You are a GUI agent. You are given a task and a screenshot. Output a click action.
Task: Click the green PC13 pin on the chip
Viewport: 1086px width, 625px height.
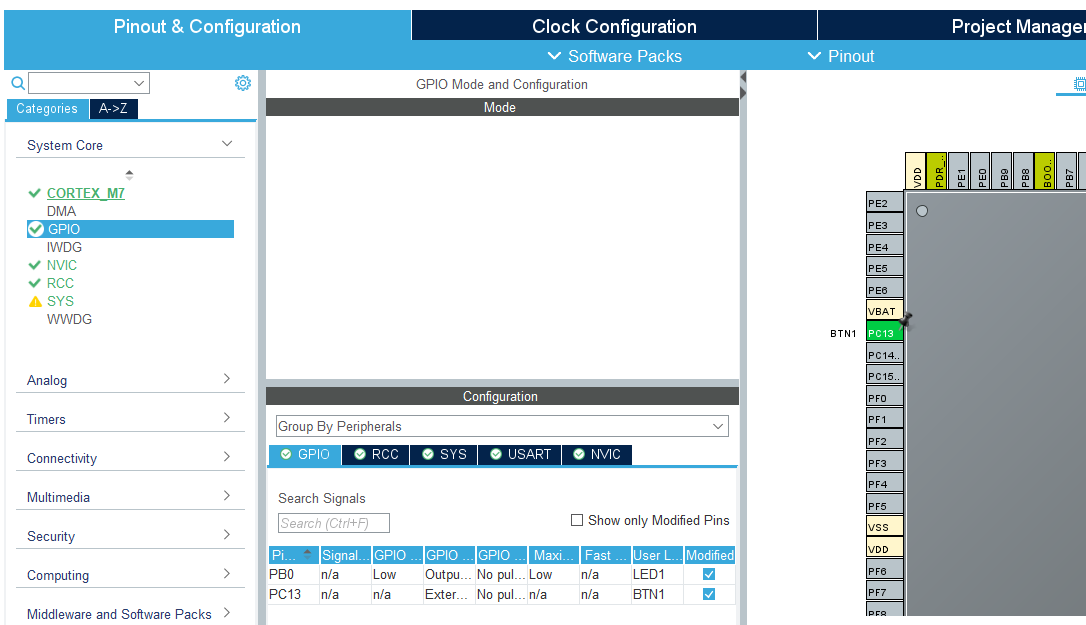(884, 333)
